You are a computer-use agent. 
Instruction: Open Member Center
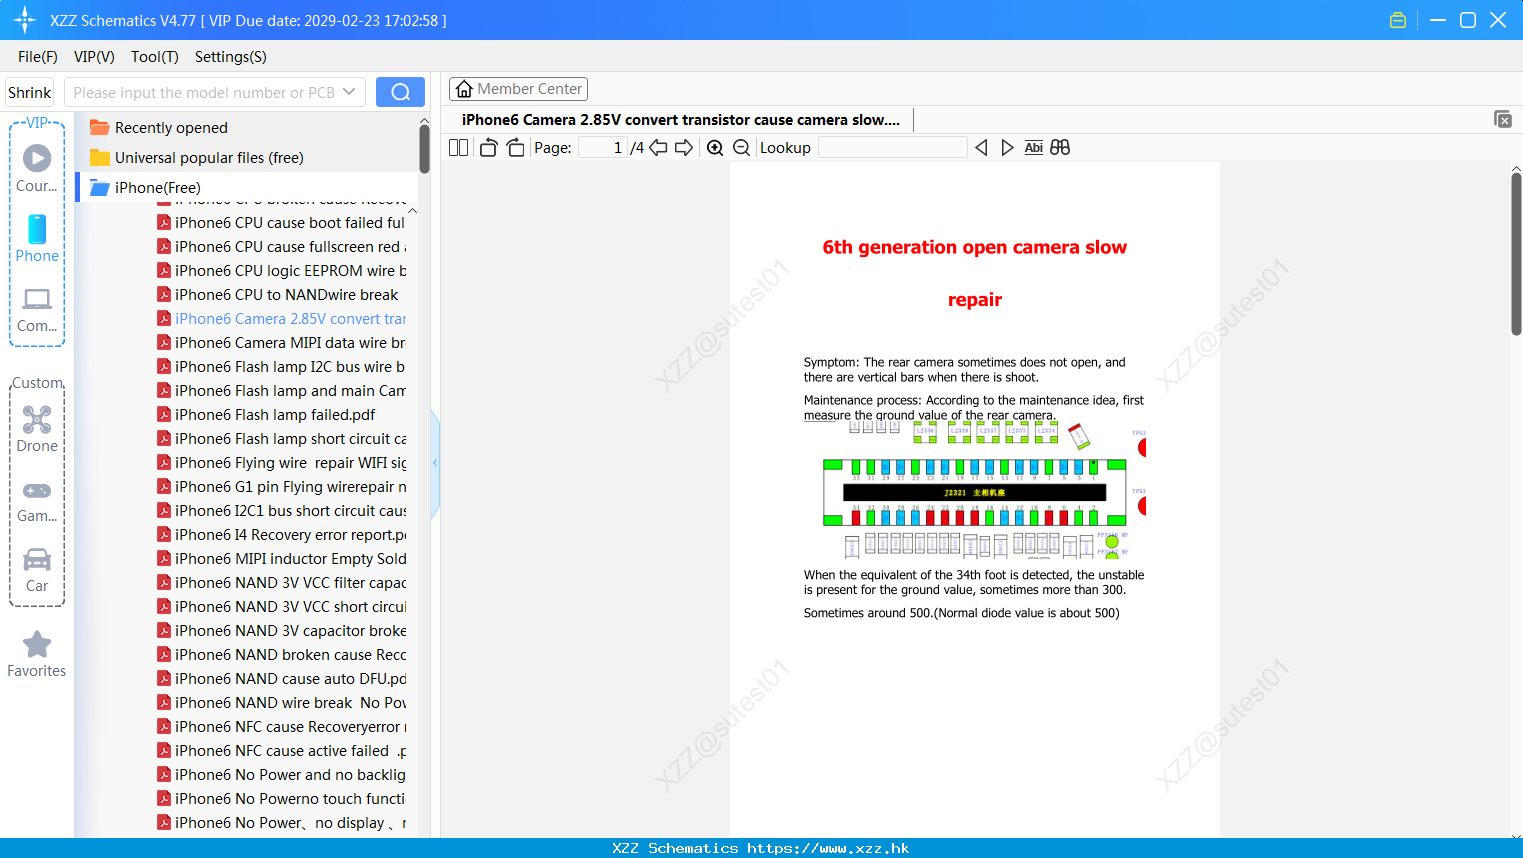pyautogui.click(x=518, y=89)
